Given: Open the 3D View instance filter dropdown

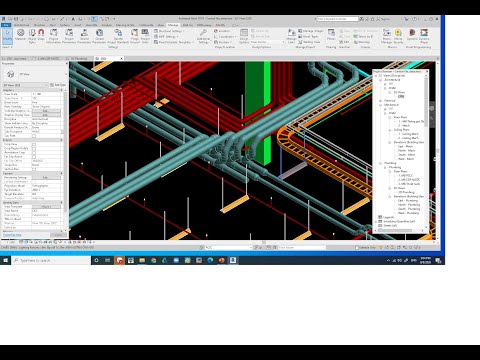Looking at the screenshot, I should [x=25, y=85].
